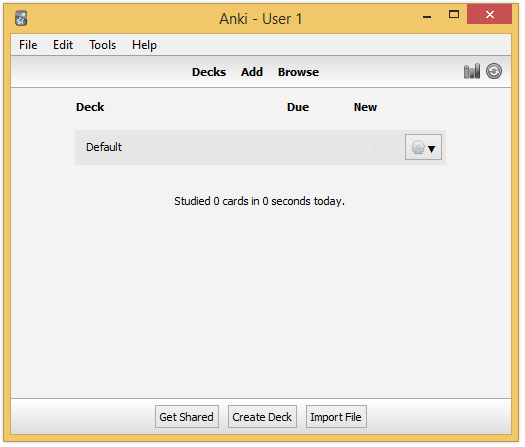525x447 pixels.
Task: Click the Get Shared button
Action: pyautogui.click(x=187, y=417)
